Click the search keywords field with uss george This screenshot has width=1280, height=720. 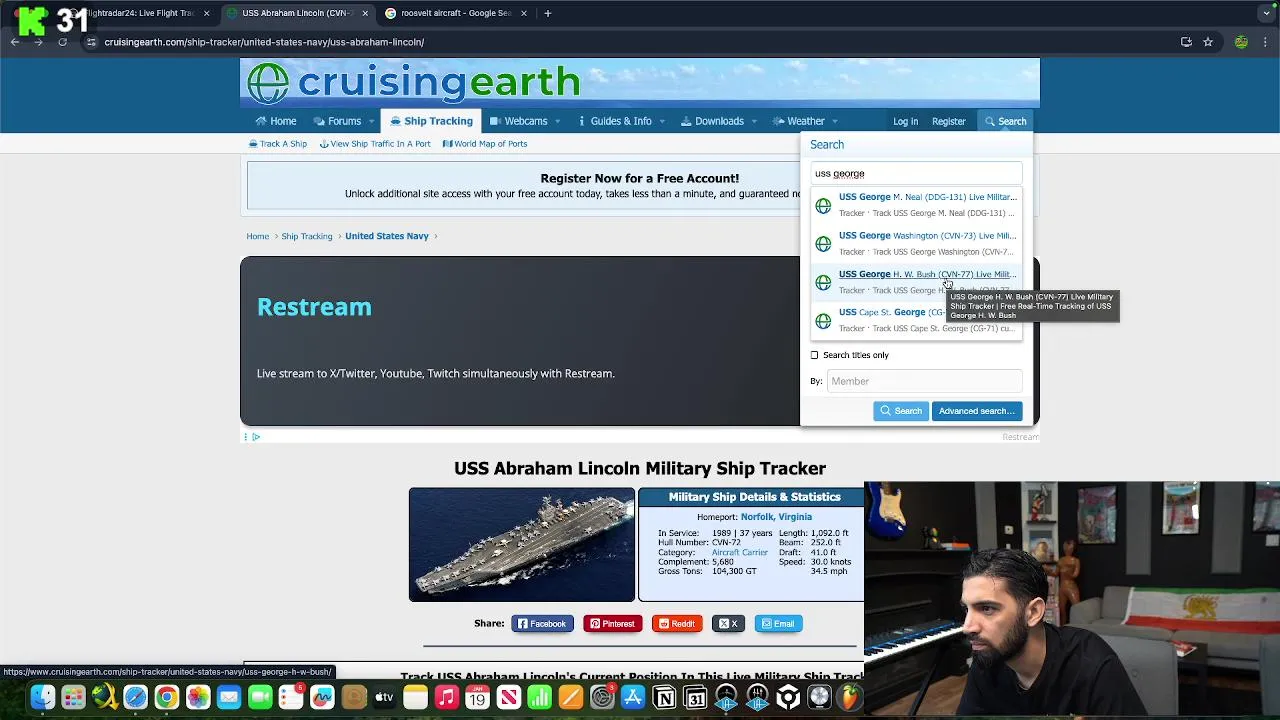pos(917,174)
